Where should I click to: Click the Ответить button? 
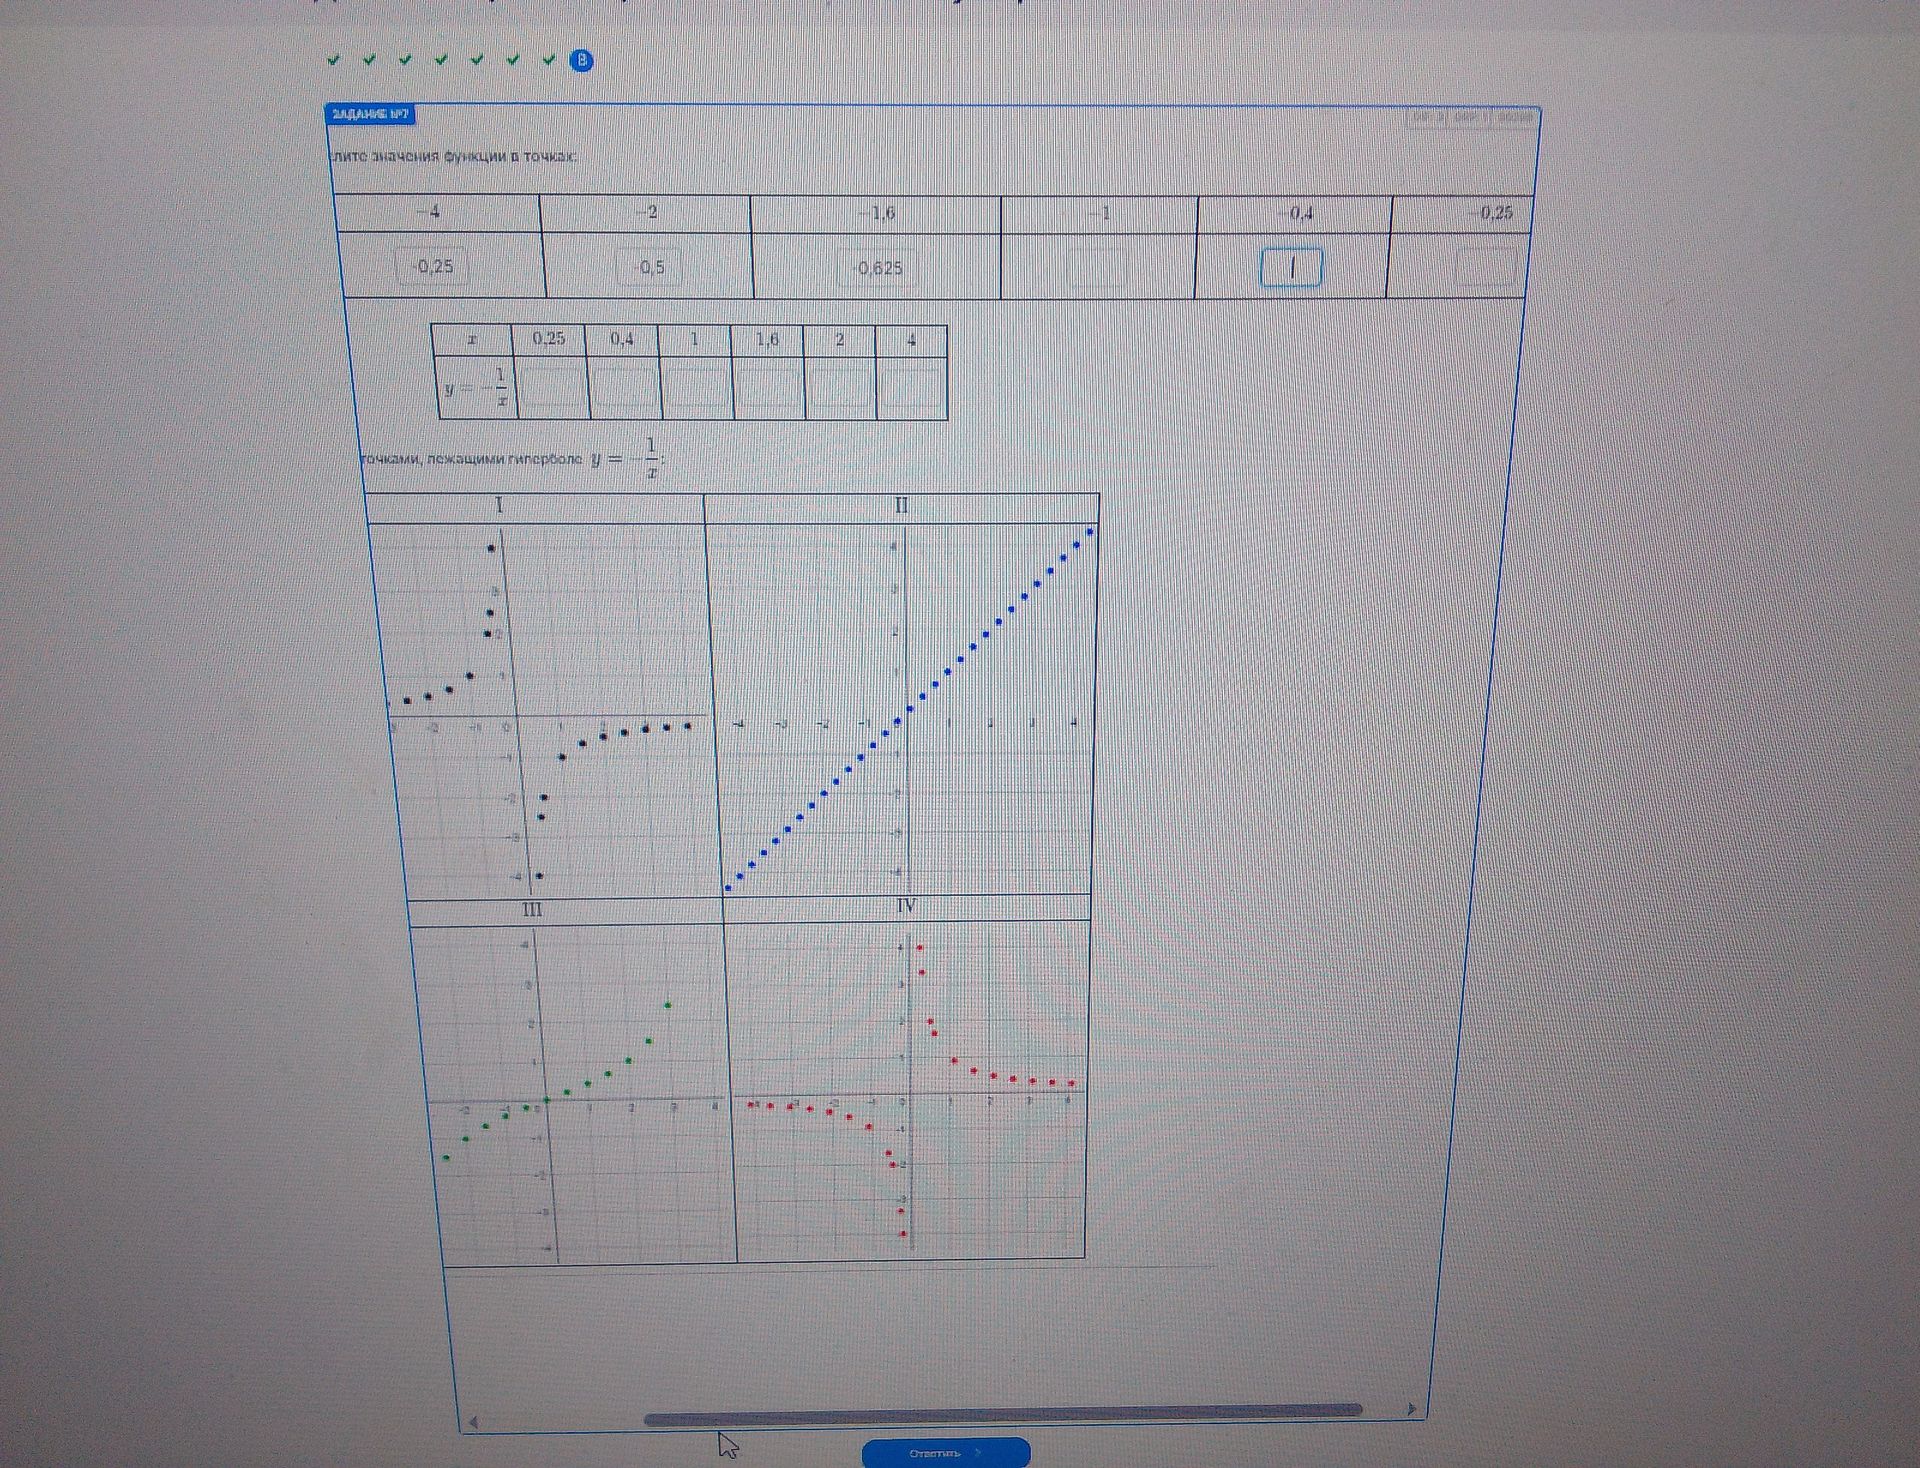tap(946, 1452)
